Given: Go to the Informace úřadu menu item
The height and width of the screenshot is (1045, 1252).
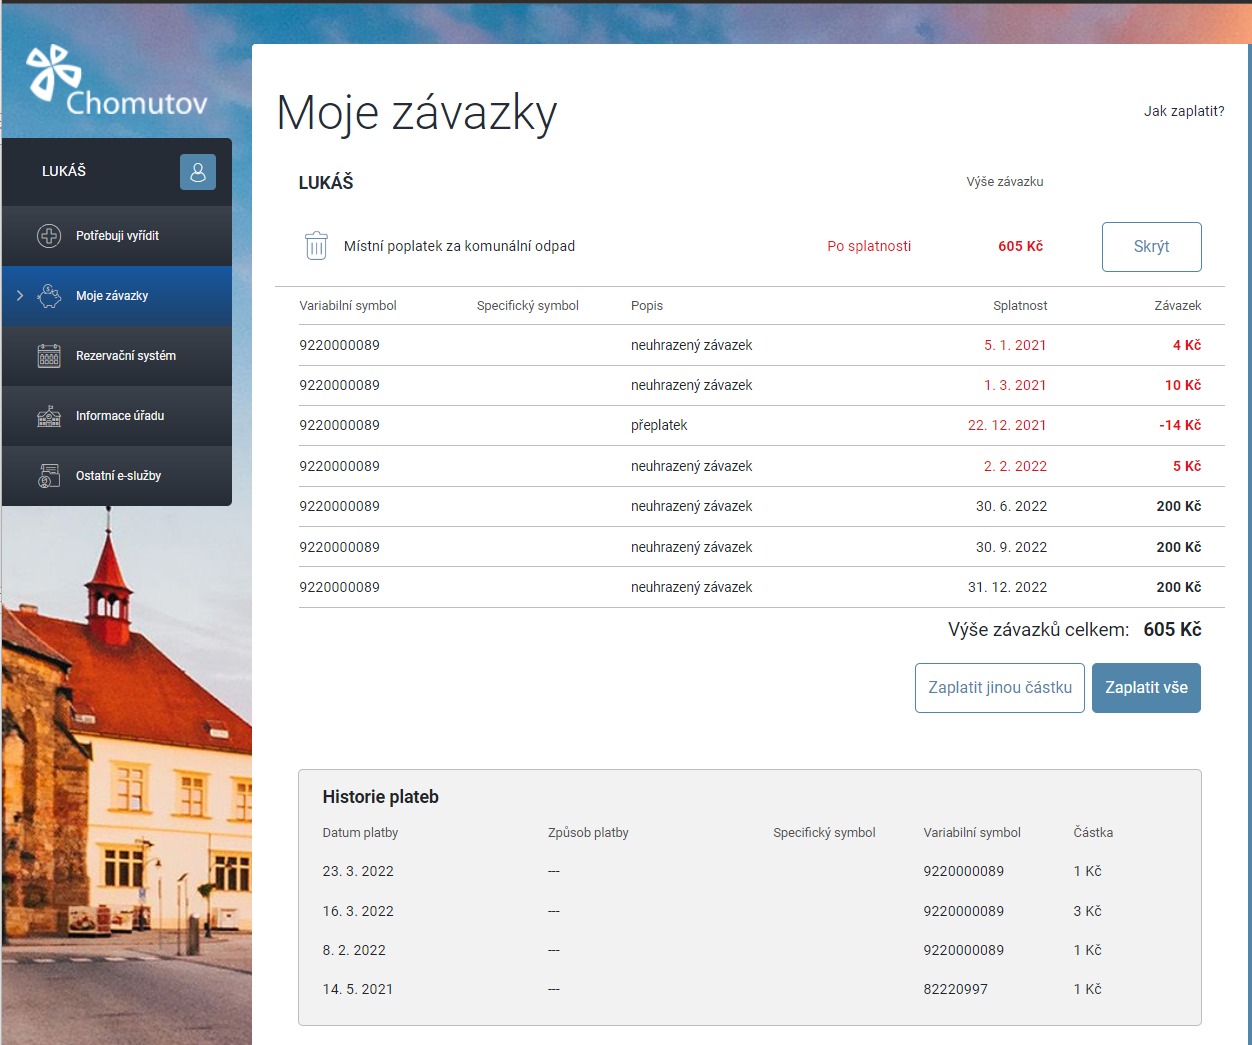Looking at the screenshot, I should 117,416.
